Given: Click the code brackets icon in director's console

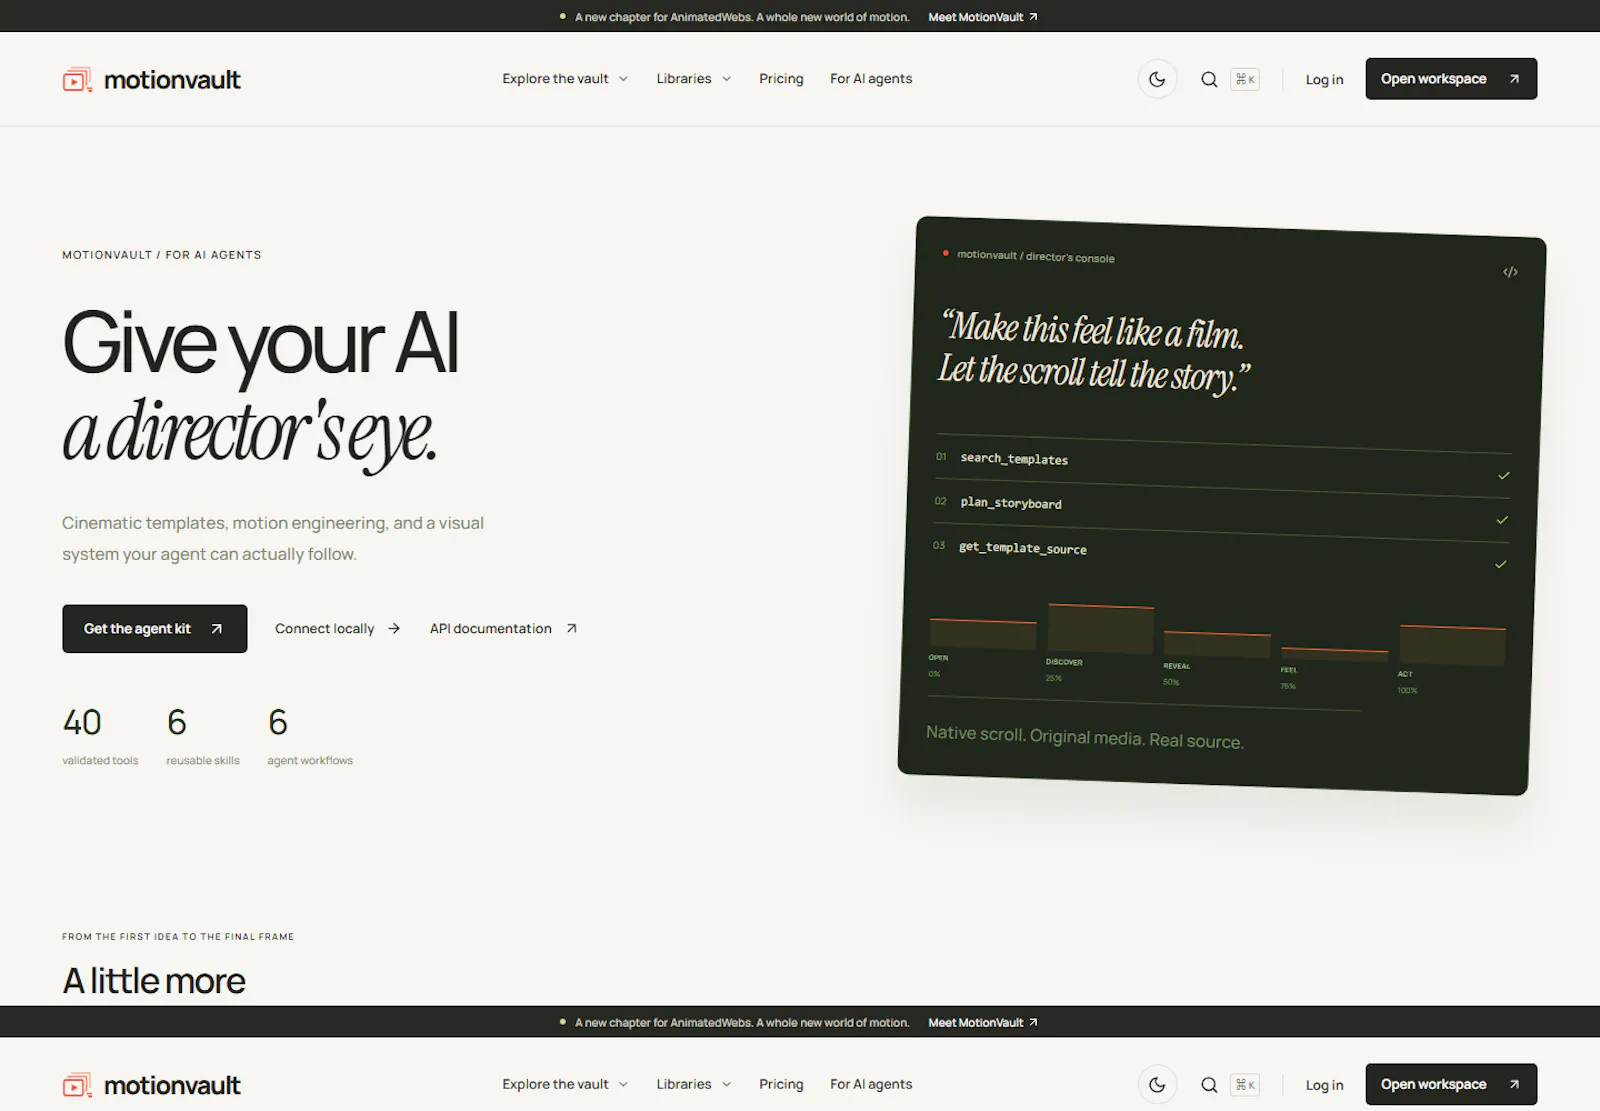Looking at the screenshot, I should [x=1510, y=272].
